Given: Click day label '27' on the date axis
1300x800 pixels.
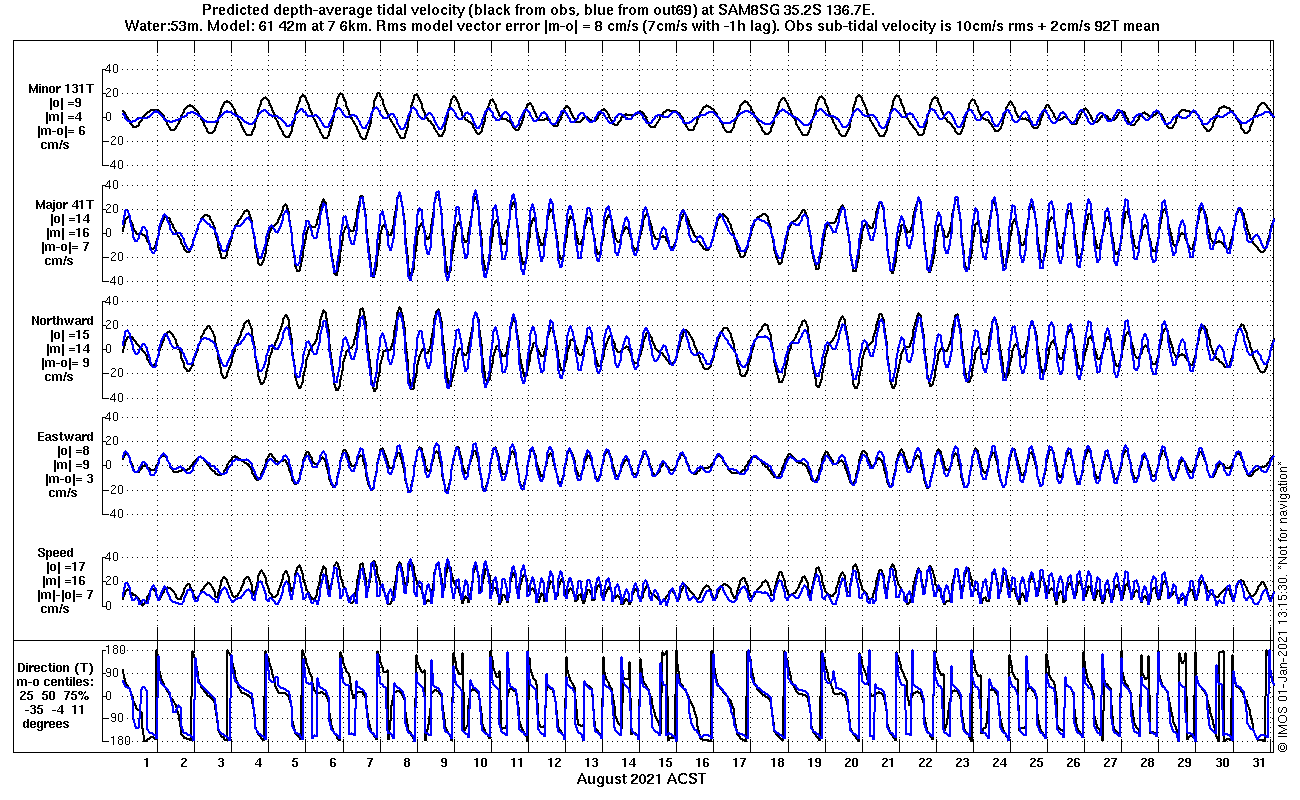Looking at the screenshot, I should coord(1111,762).
